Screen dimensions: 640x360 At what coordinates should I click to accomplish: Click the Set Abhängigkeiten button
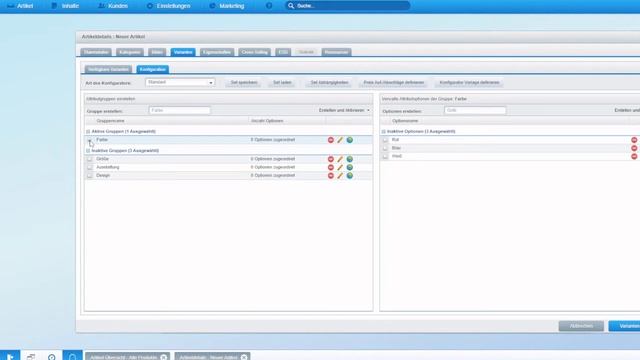pyautogui.click(x=329, y=82)
